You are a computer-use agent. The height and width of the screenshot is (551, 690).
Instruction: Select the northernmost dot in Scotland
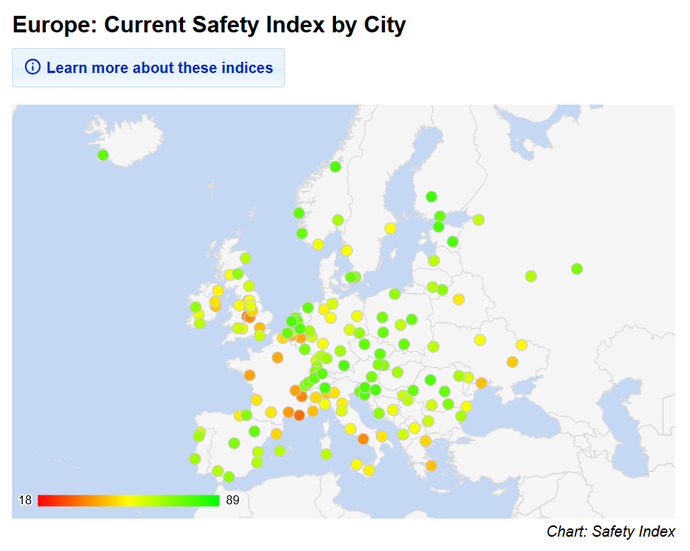[246, 258]
